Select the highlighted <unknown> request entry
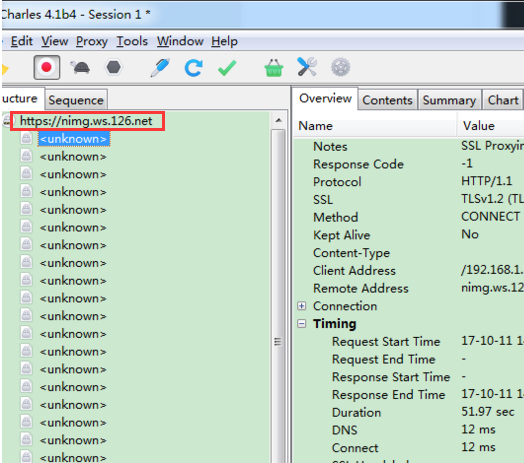The height and width of the screenshot is (463, 524). tap(74, 139)
